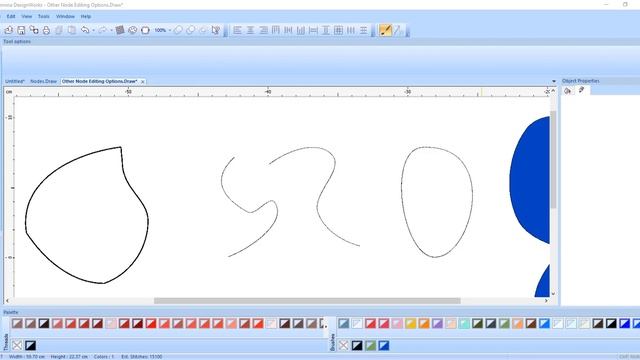
Task: Pick the yellow brush color swatch
Action: click(411, 324)
